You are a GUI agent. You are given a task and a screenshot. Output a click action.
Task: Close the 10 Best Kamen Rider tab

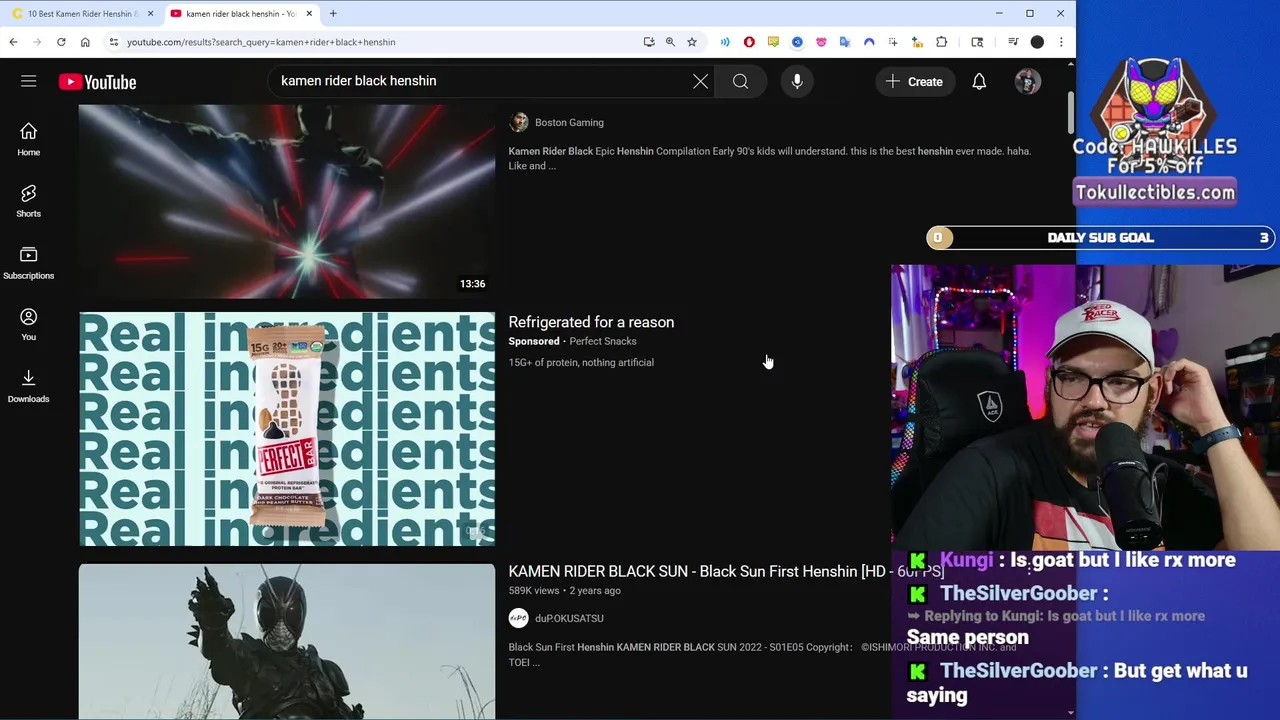[x=150, y=14]
